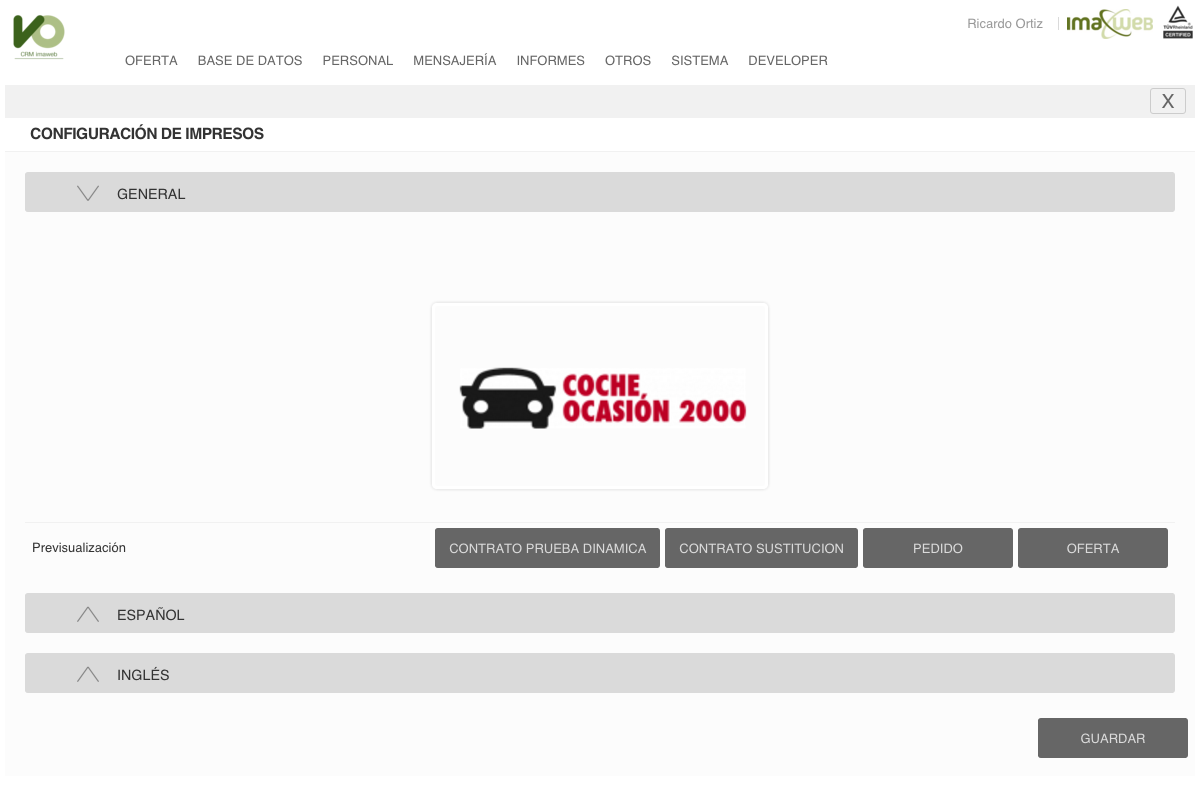Click the Ricardo Ortiz user name
This screenshot has height=786, width=1200.
tap(1005, 24)
